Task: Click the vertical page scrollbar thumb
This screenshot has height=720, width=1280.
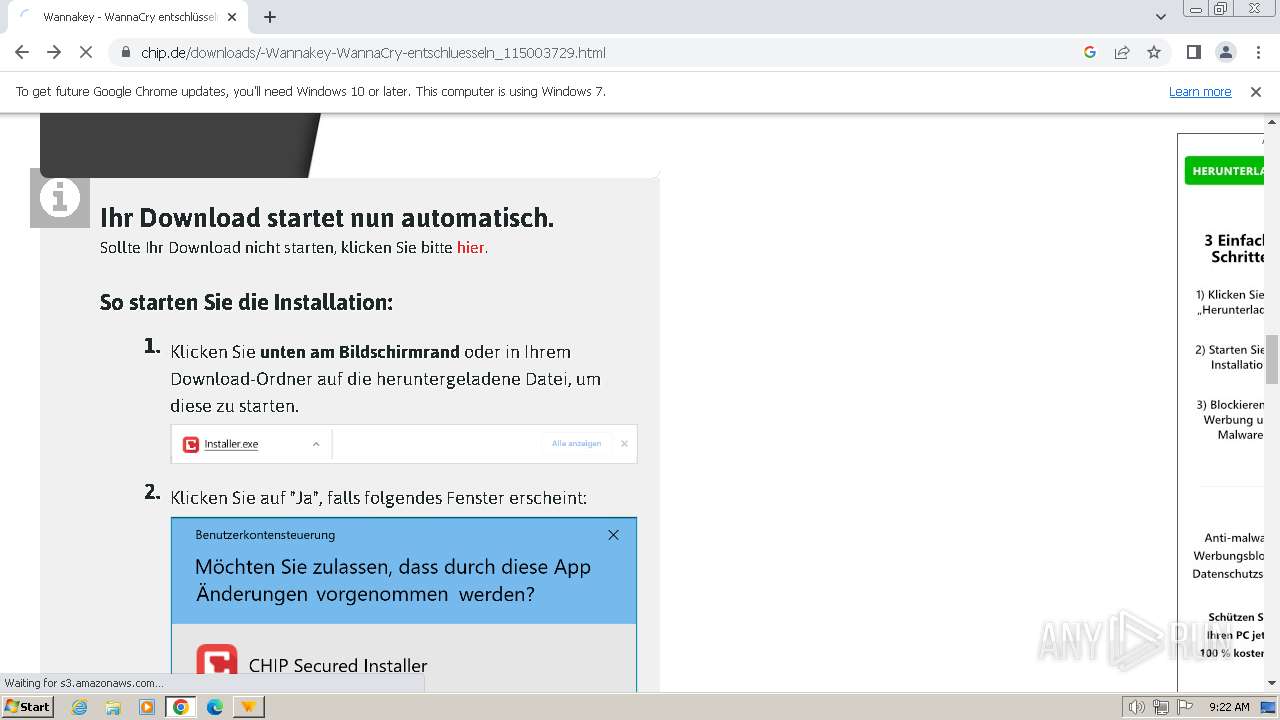Action: tap(1272, 360)
